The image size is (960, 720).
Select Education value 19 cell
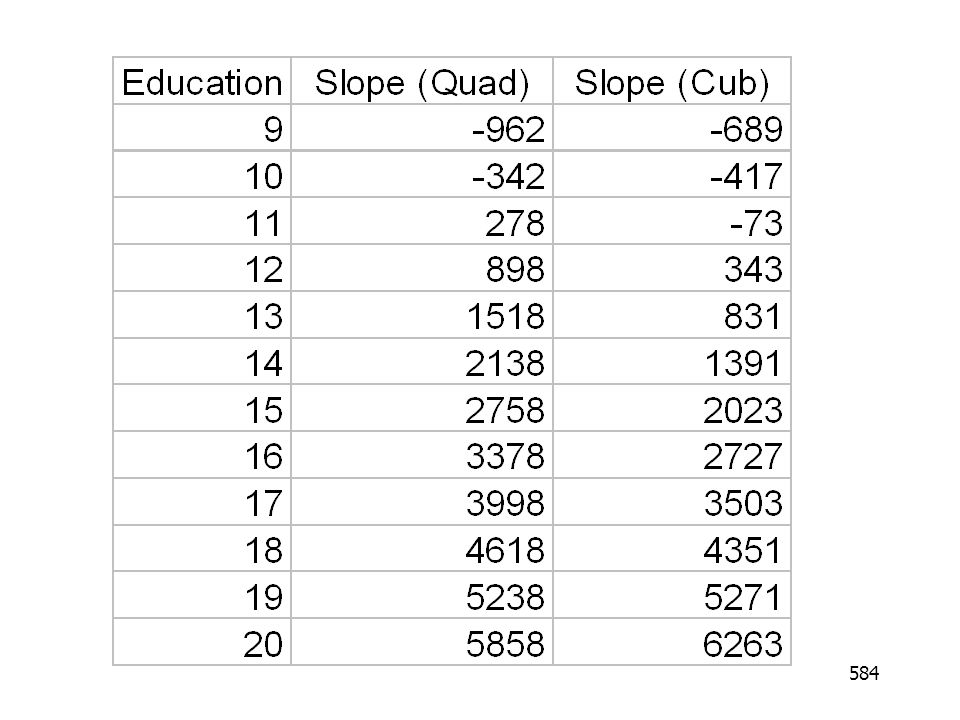[x=202, y=595]
